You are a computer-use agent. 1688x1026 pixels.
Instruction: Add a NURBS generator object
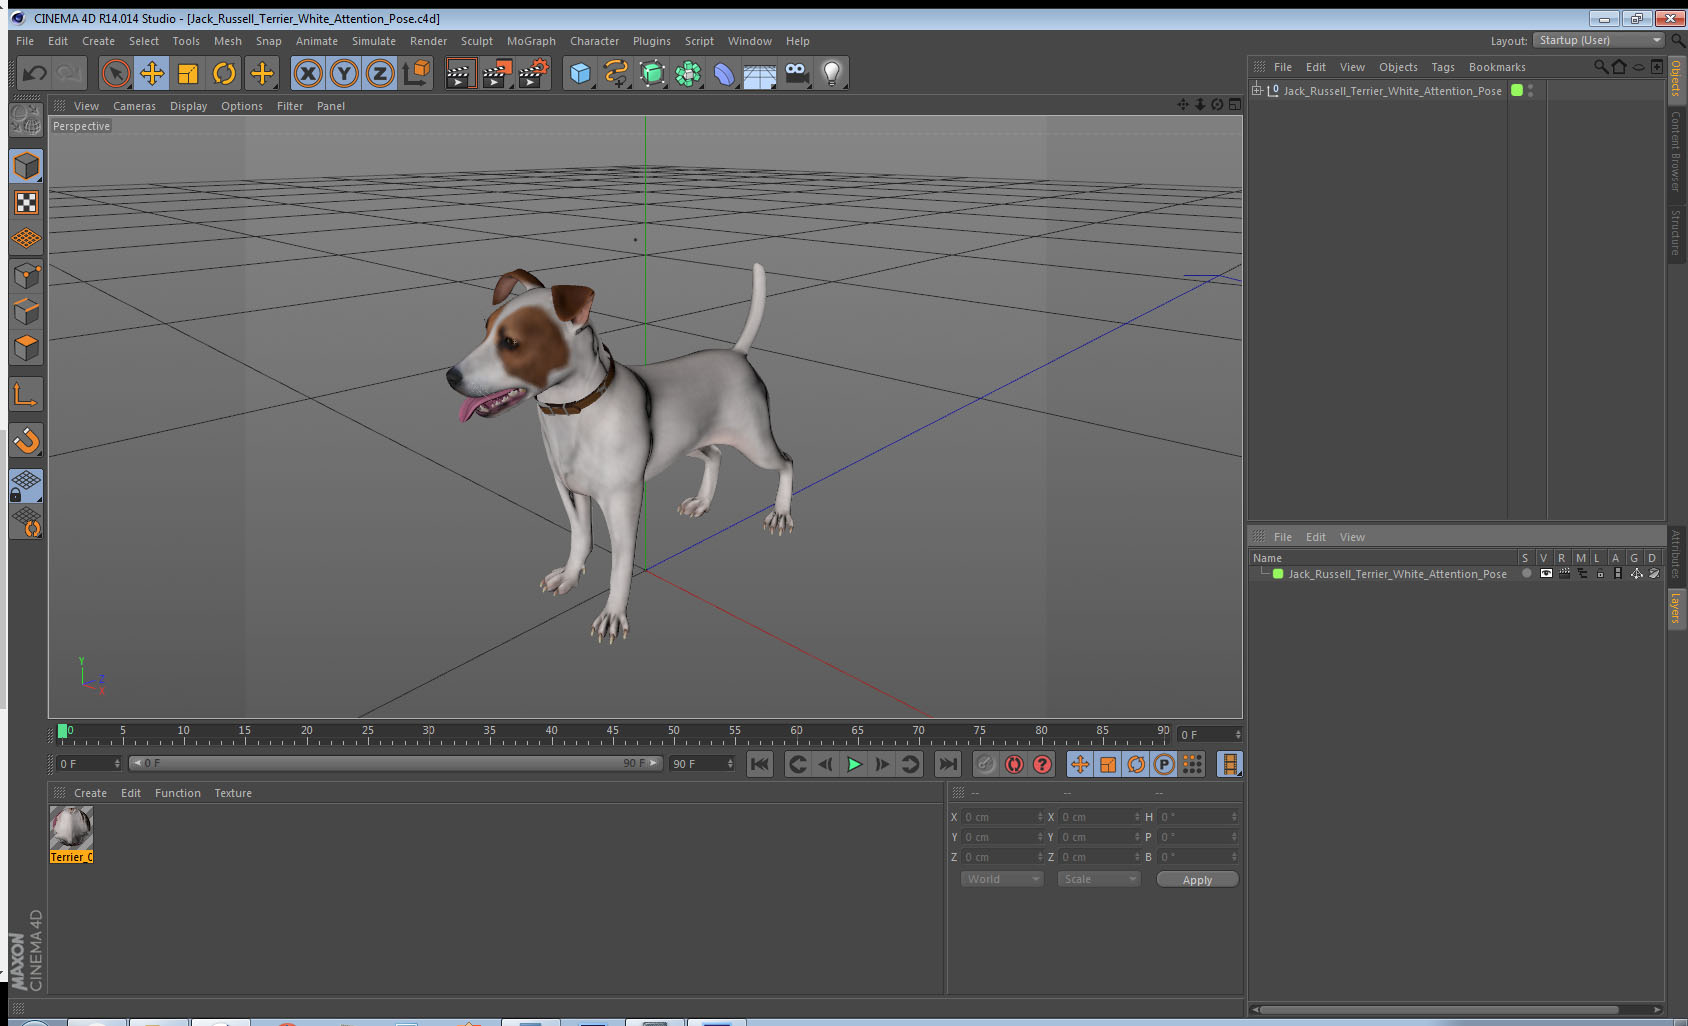pos(652,73)
